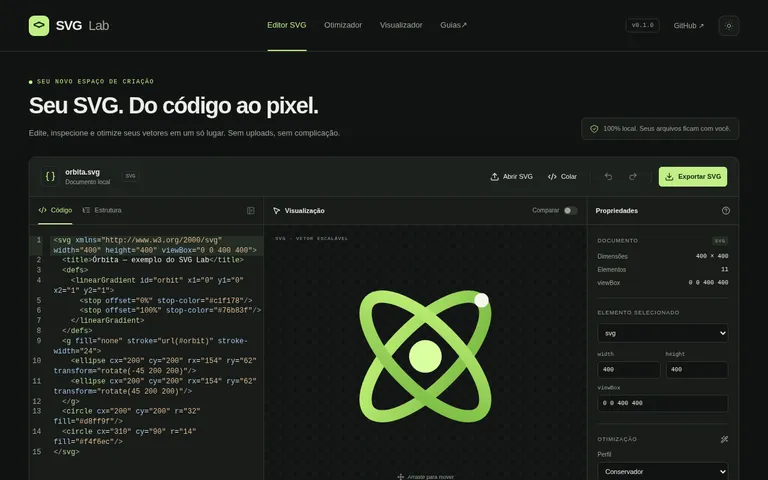Click the Abrir SVG button
Screen dimensions: 768x480
[511, 176]
